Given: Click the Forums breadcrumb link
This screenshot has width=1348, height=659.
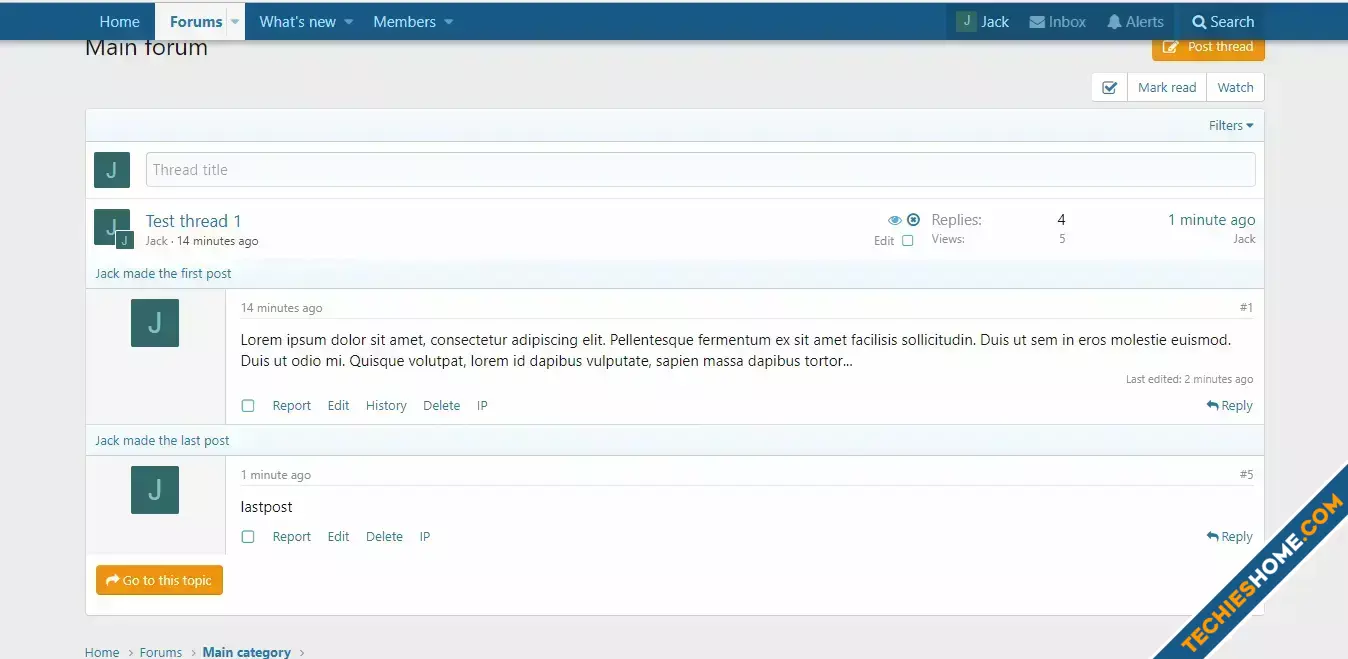Looking at the screenshot, I should point(161,652).
